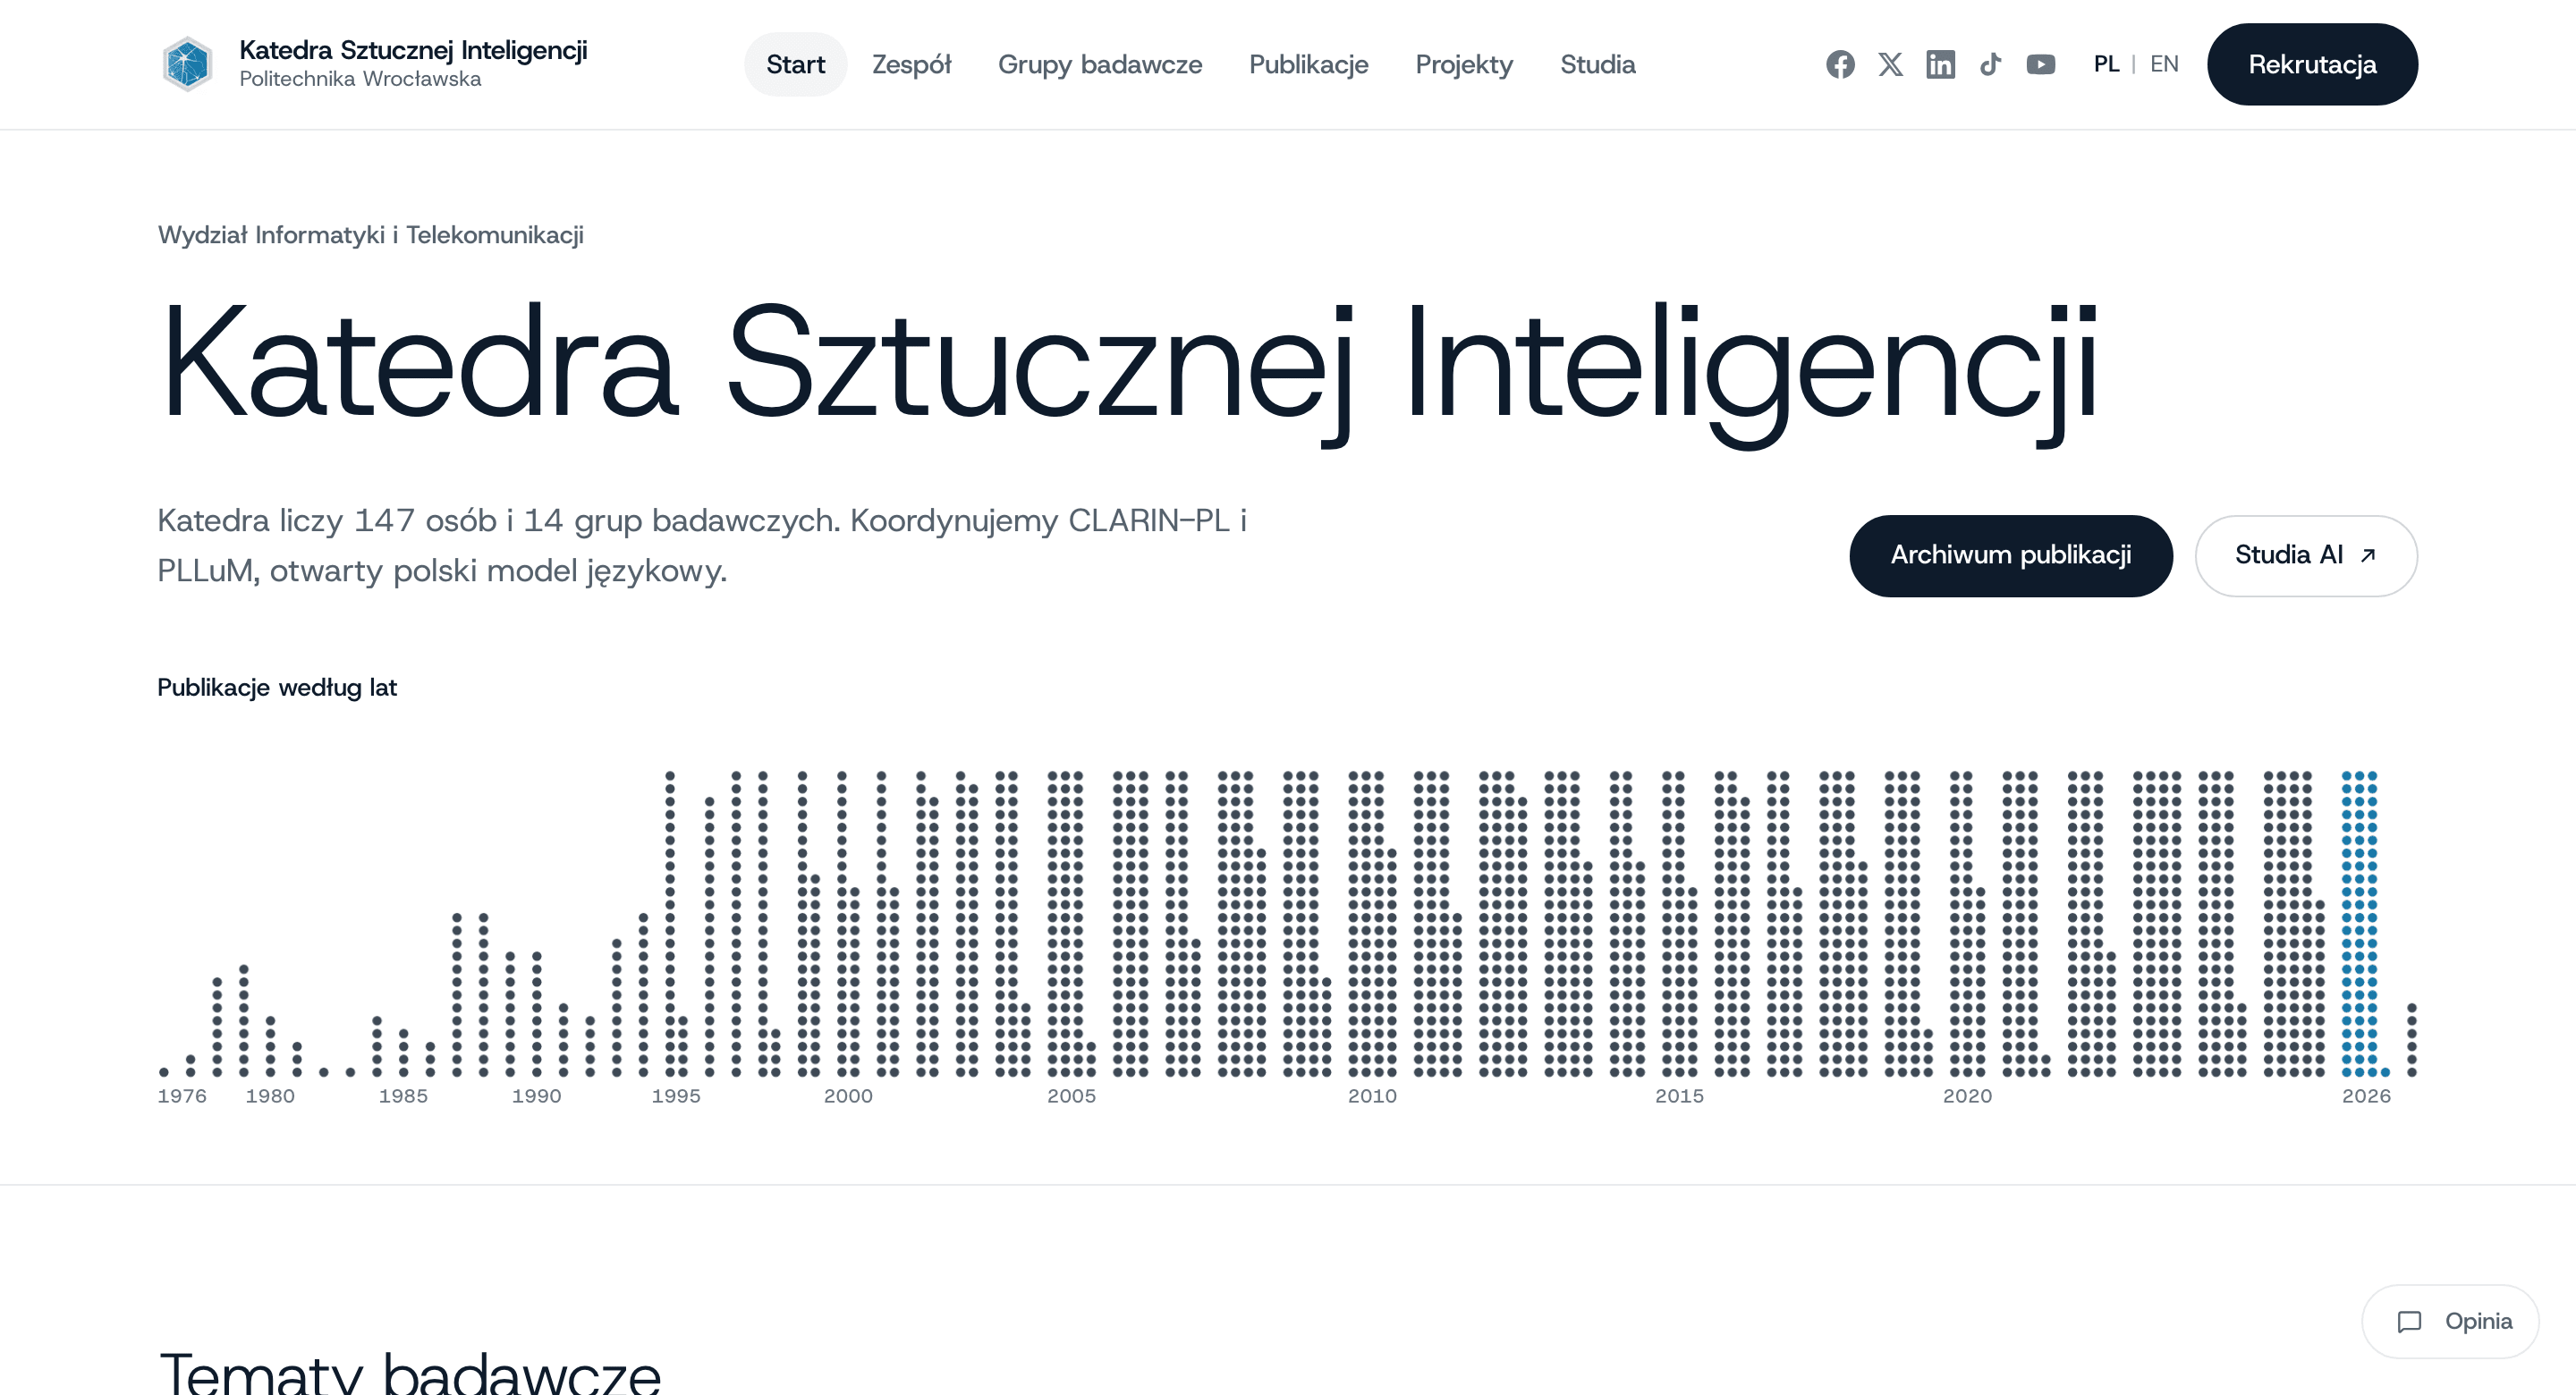Click the Publikacje według lat heading
Viewport: 2576px width, 1395px height.
coord(277,688)
